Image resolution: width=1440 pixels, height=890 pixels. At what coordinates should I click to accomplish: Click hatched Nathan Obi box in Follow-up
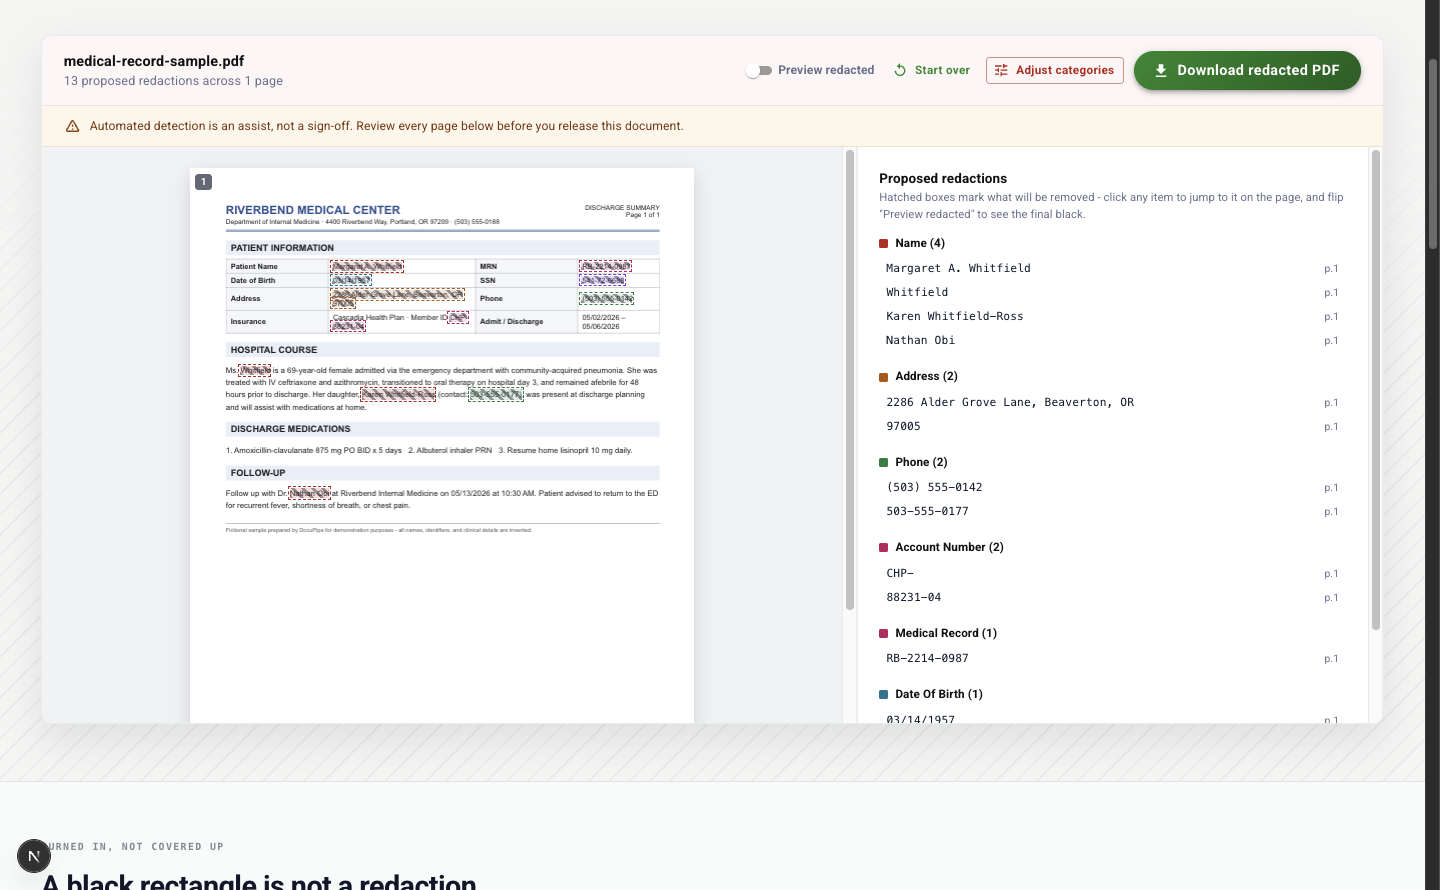309,493
